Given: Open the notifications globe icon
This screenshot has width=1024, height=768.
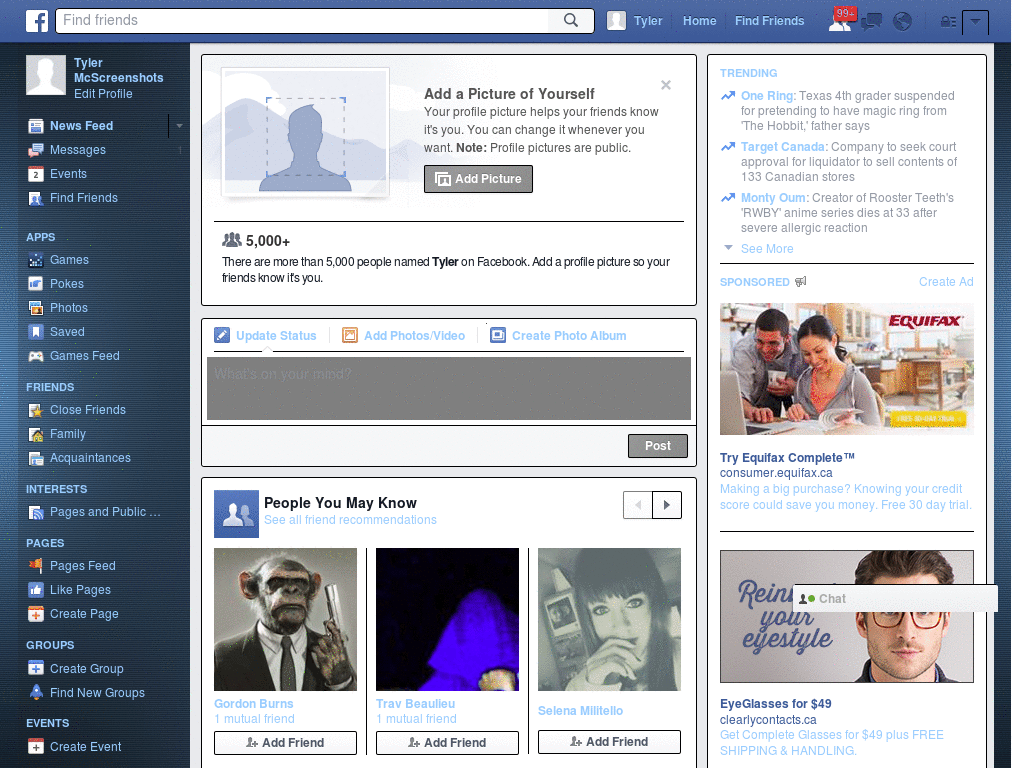Looking at the screenshot, I should pos(903,22).
